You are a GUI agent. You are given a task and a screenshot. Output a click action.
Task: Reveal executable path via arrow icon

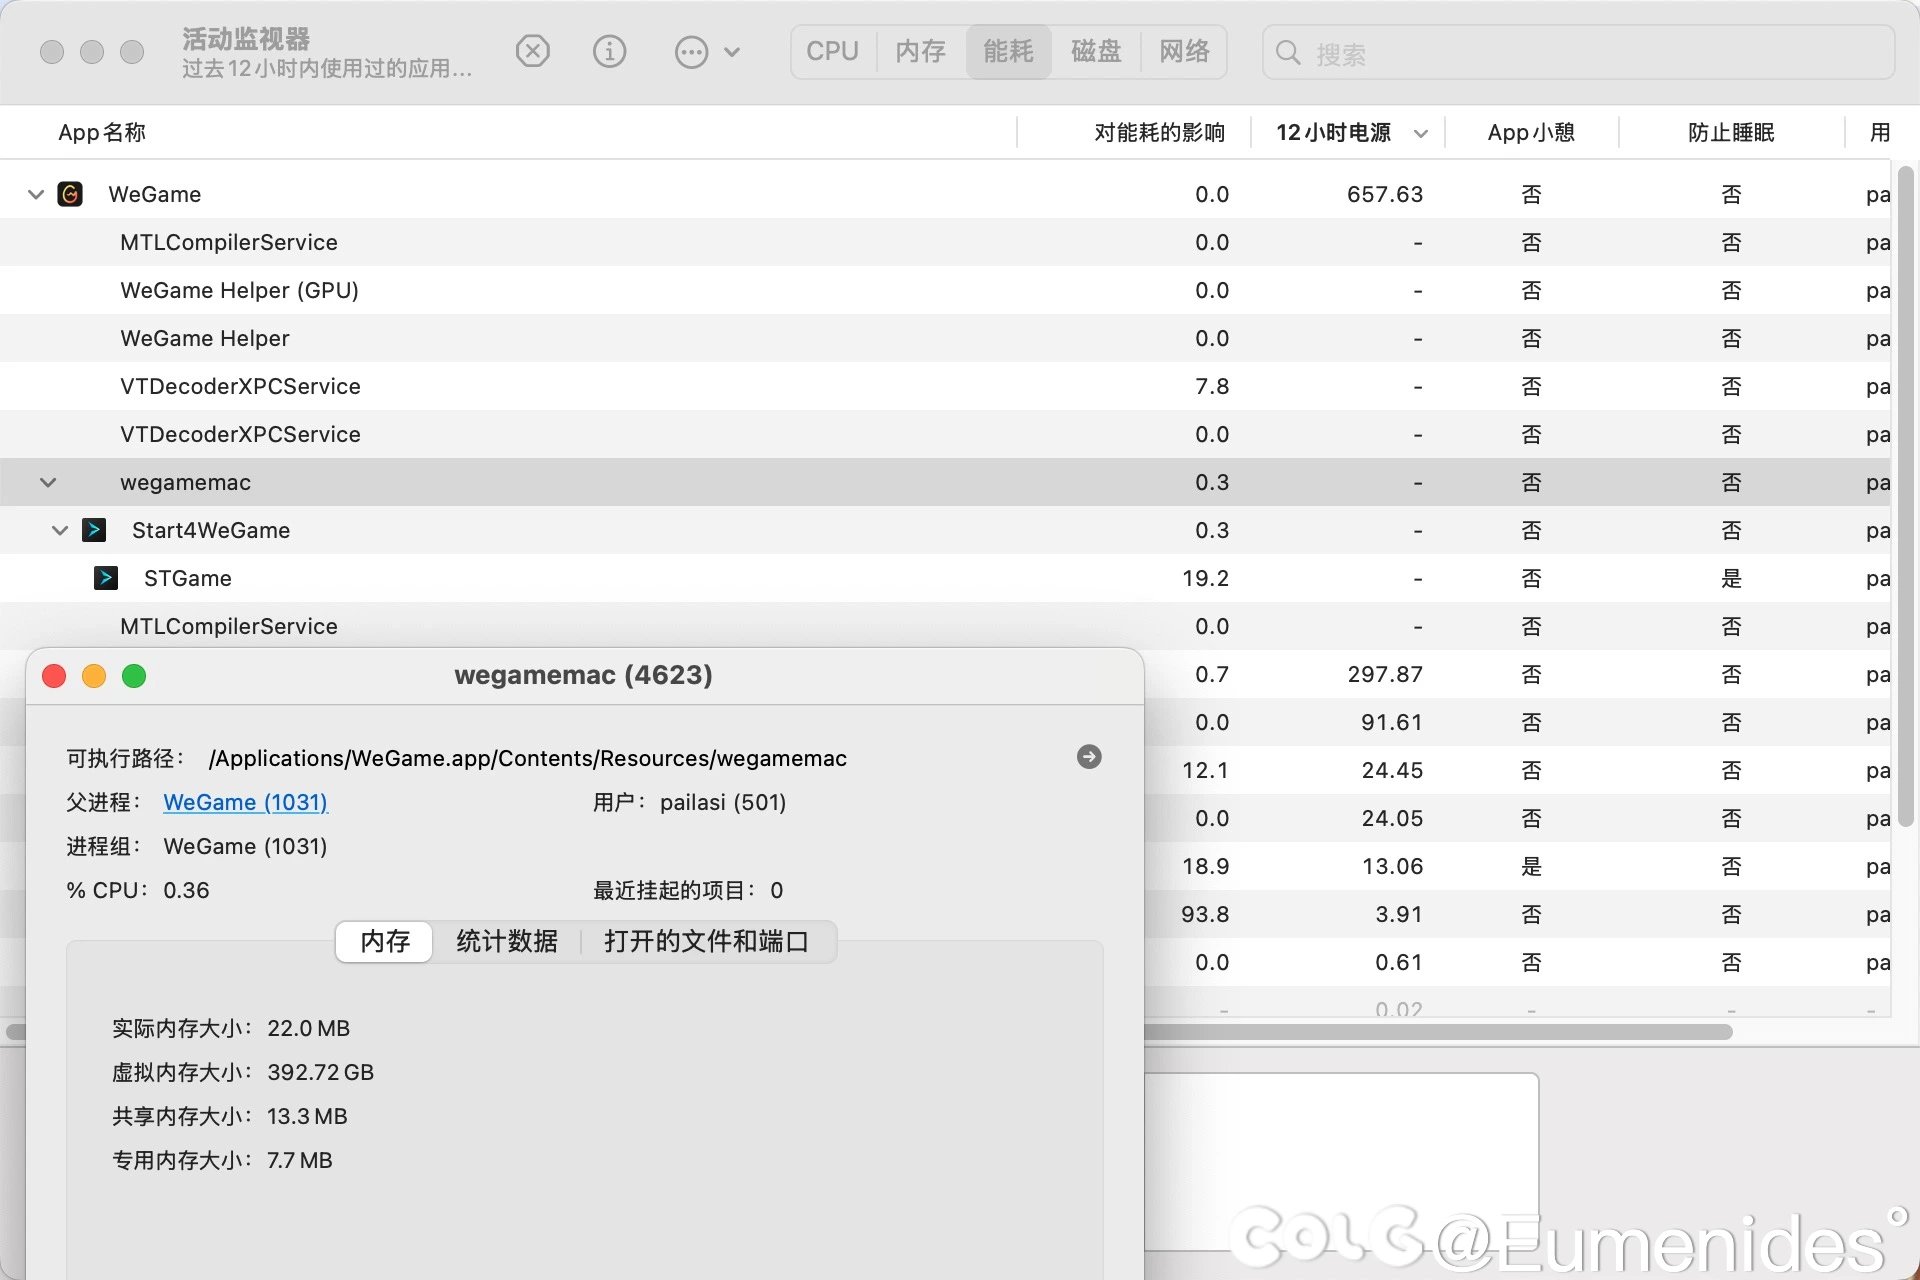click(1089, 757)
